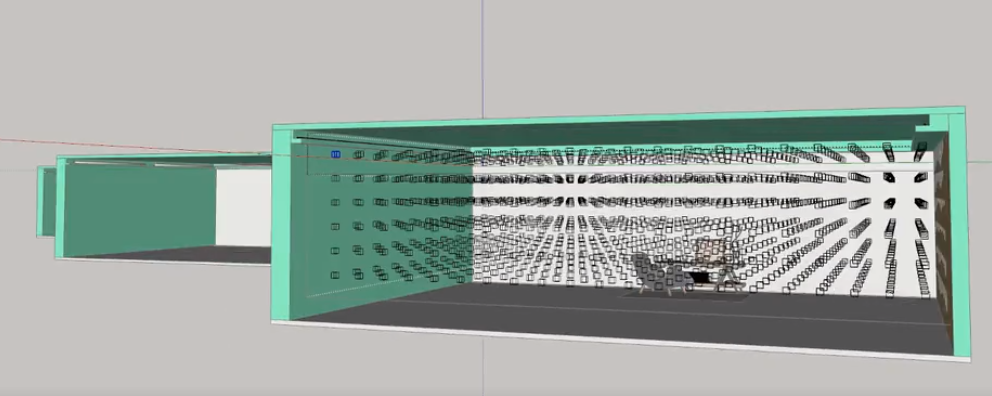Select the blue highlighted cube on teal wall
This screenshot has height=396, width=992.
point(335,154)
